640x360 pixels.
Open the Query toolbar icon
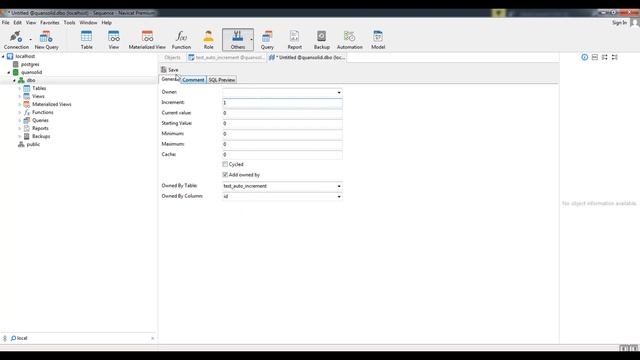click(x=267, y=37)
